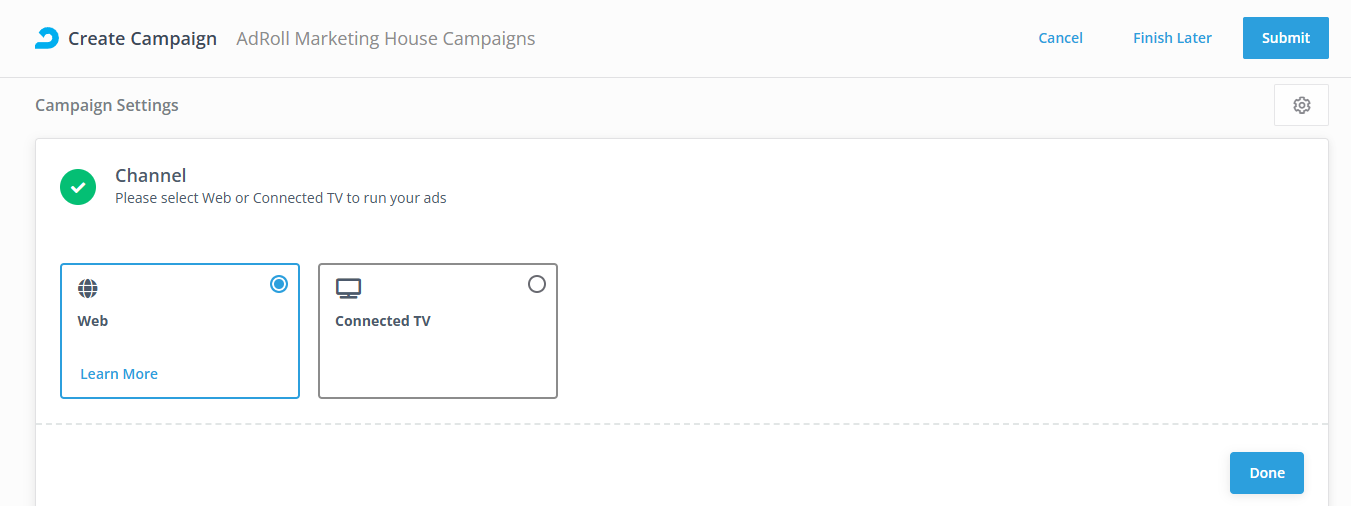Click the channel description text
1351x506 pixels.
pos(281,198)
